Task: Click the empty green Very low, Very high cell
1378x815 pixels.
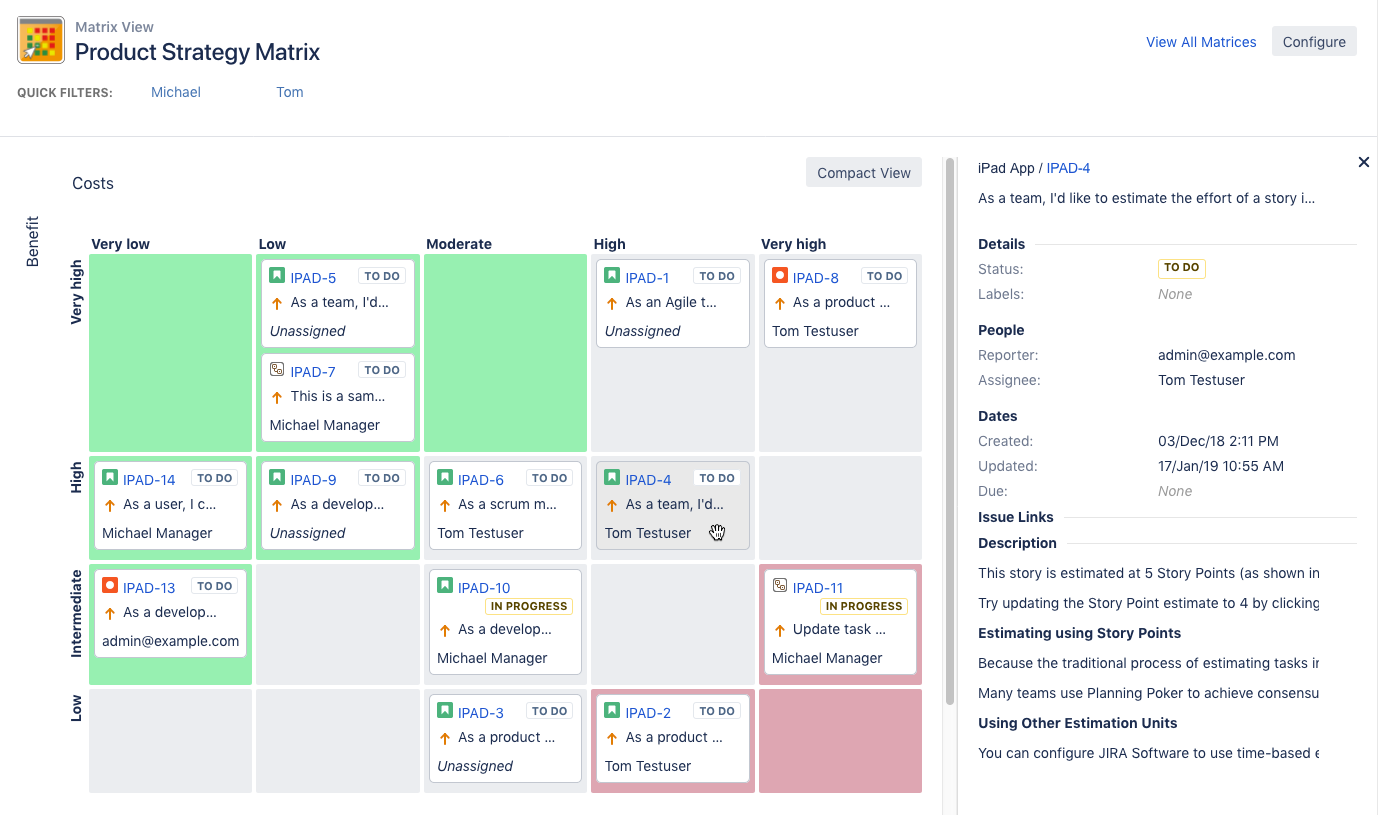Action: 170,352
